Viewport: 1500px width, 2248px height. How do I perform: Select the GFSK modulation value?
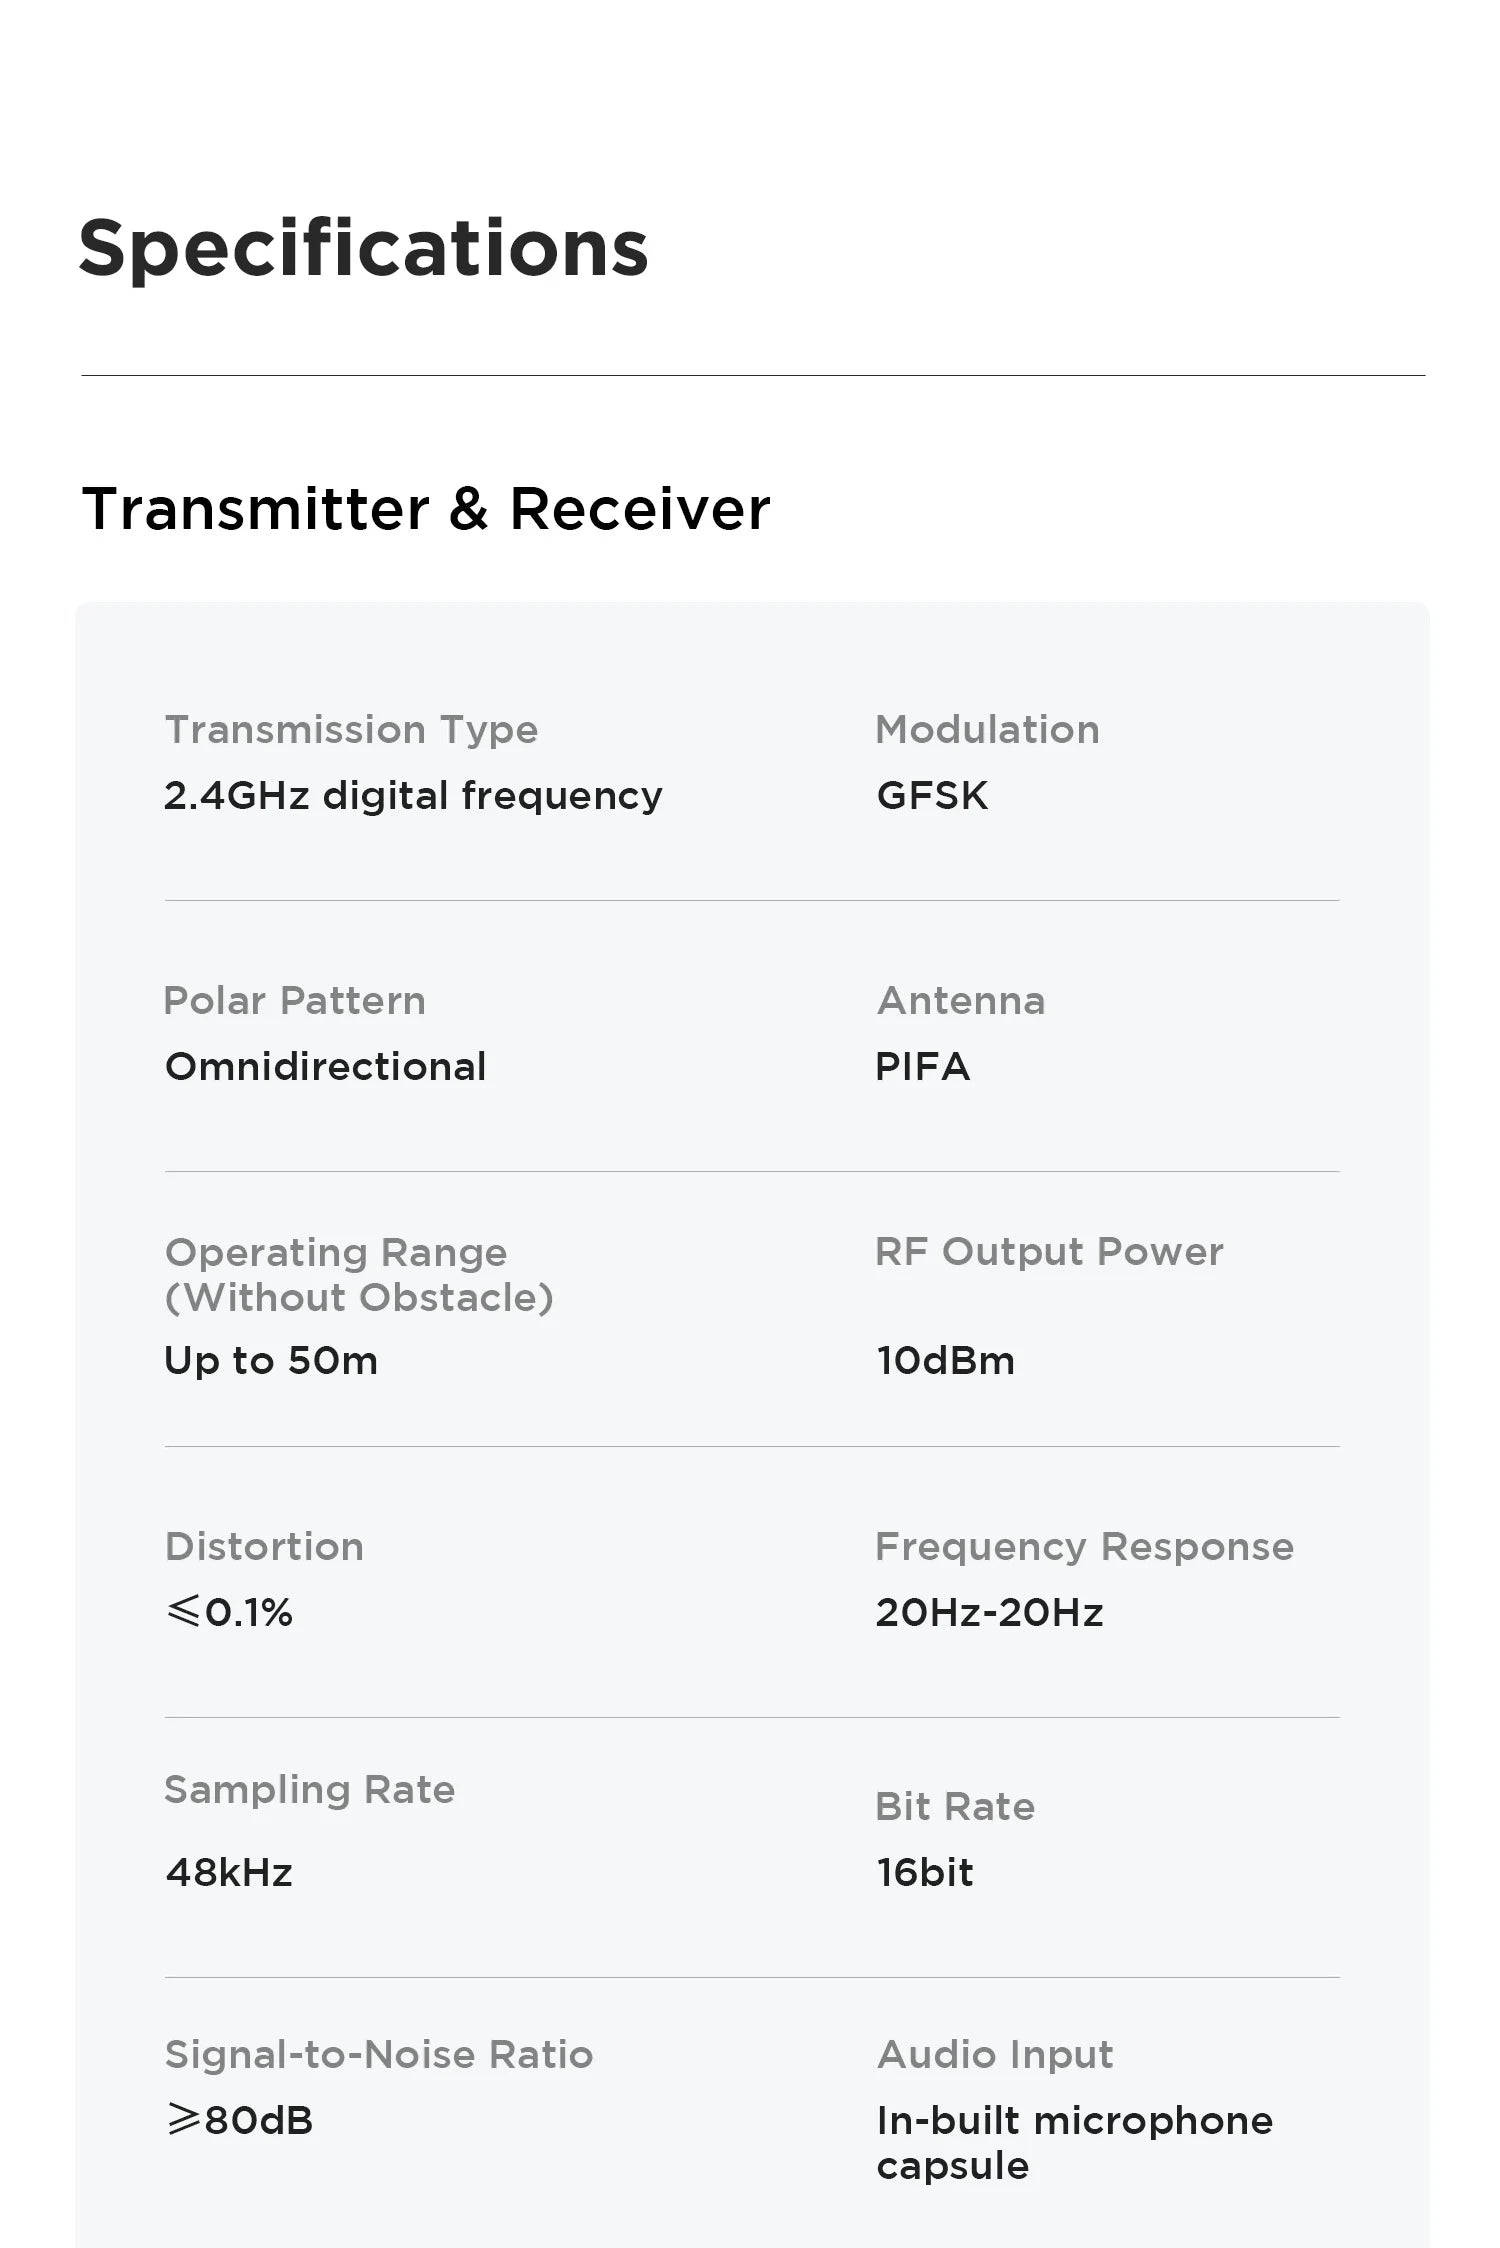(932, 796)
